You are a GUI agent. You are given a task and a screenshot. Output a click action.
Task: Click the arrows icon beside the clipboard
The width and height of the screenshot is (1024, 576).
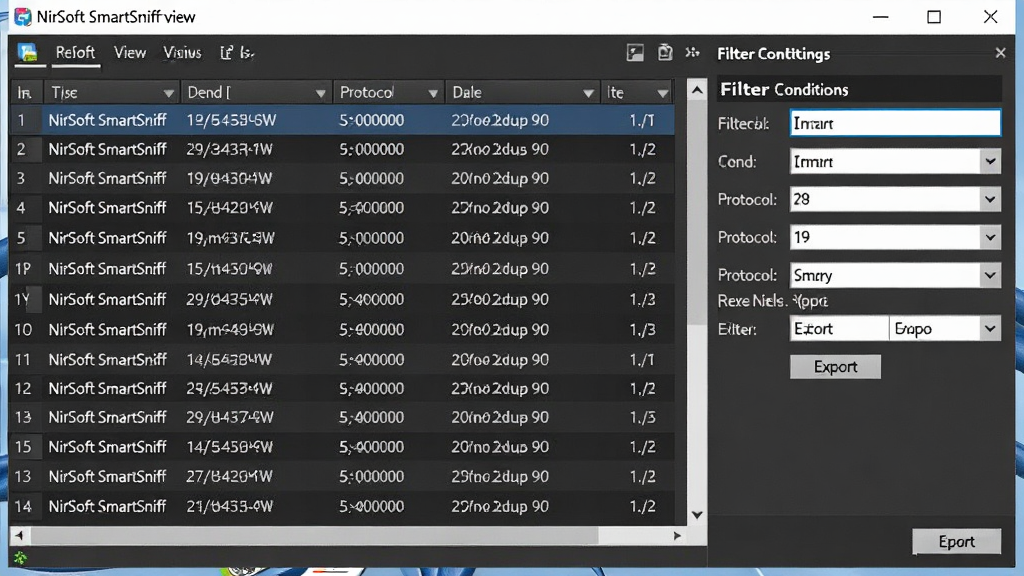click(x=692, y=53)
